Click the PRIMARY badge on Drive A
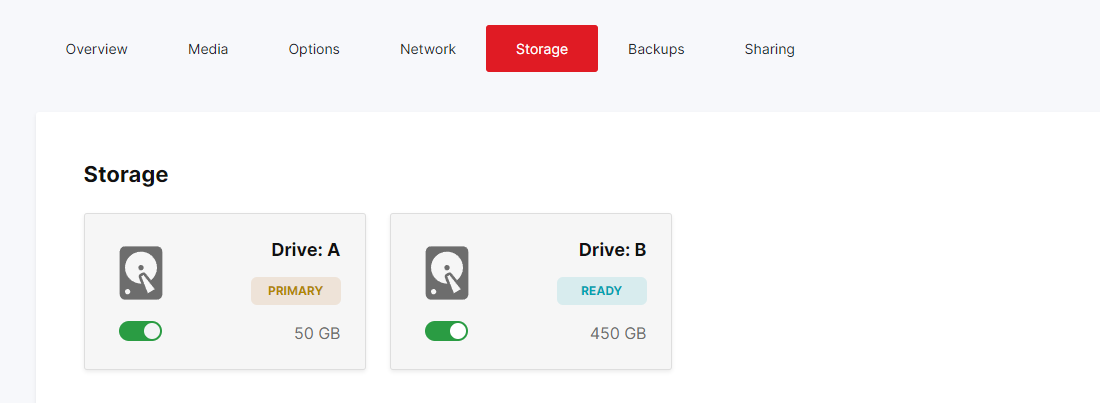Viewport: 1100px width, 403px height. (295, 291)
